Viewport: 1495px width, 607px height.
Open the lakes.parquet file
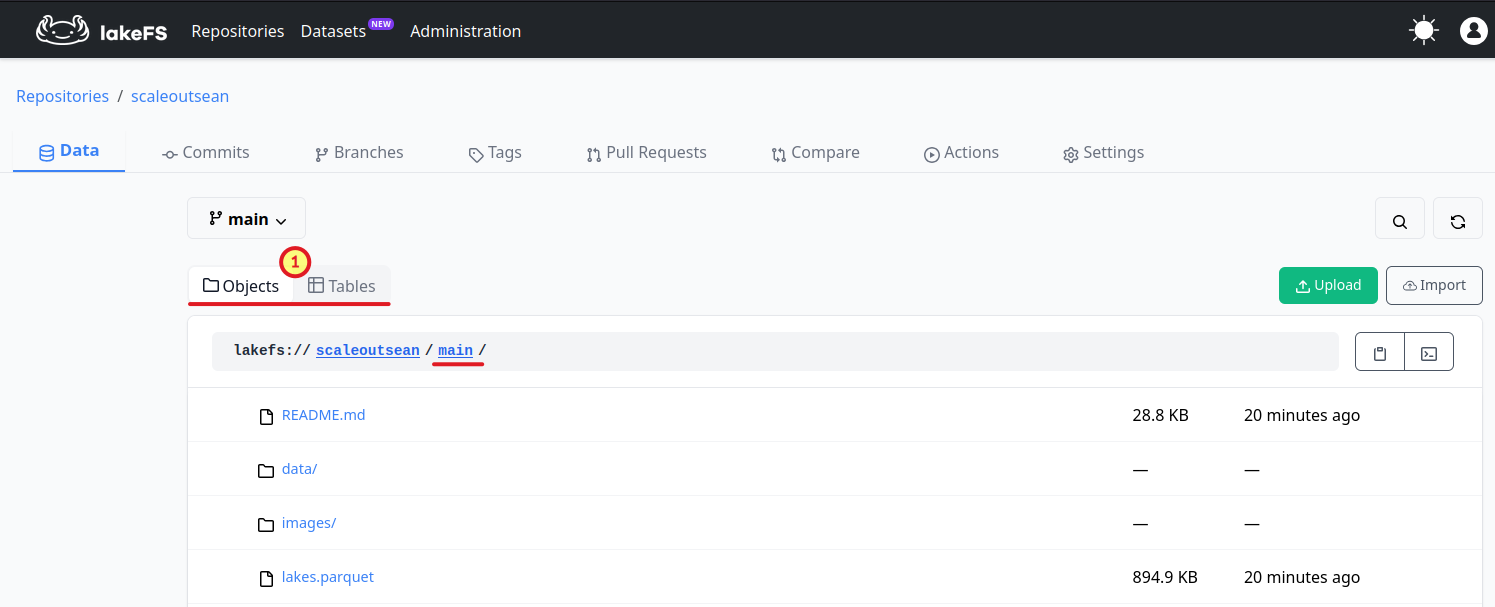pyautogui.click(x=328, y=577)
